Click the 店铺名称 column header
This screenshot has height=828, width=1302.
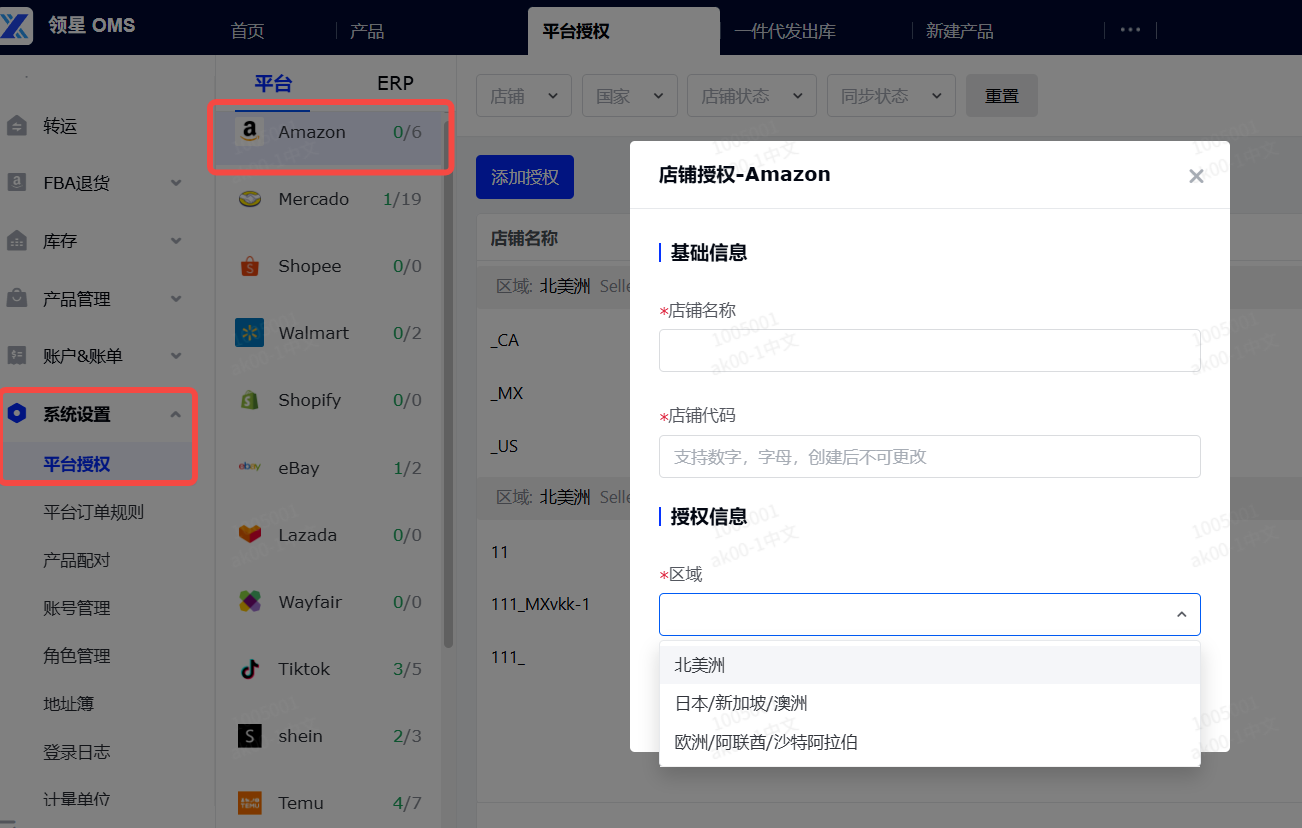coord(524,238)
